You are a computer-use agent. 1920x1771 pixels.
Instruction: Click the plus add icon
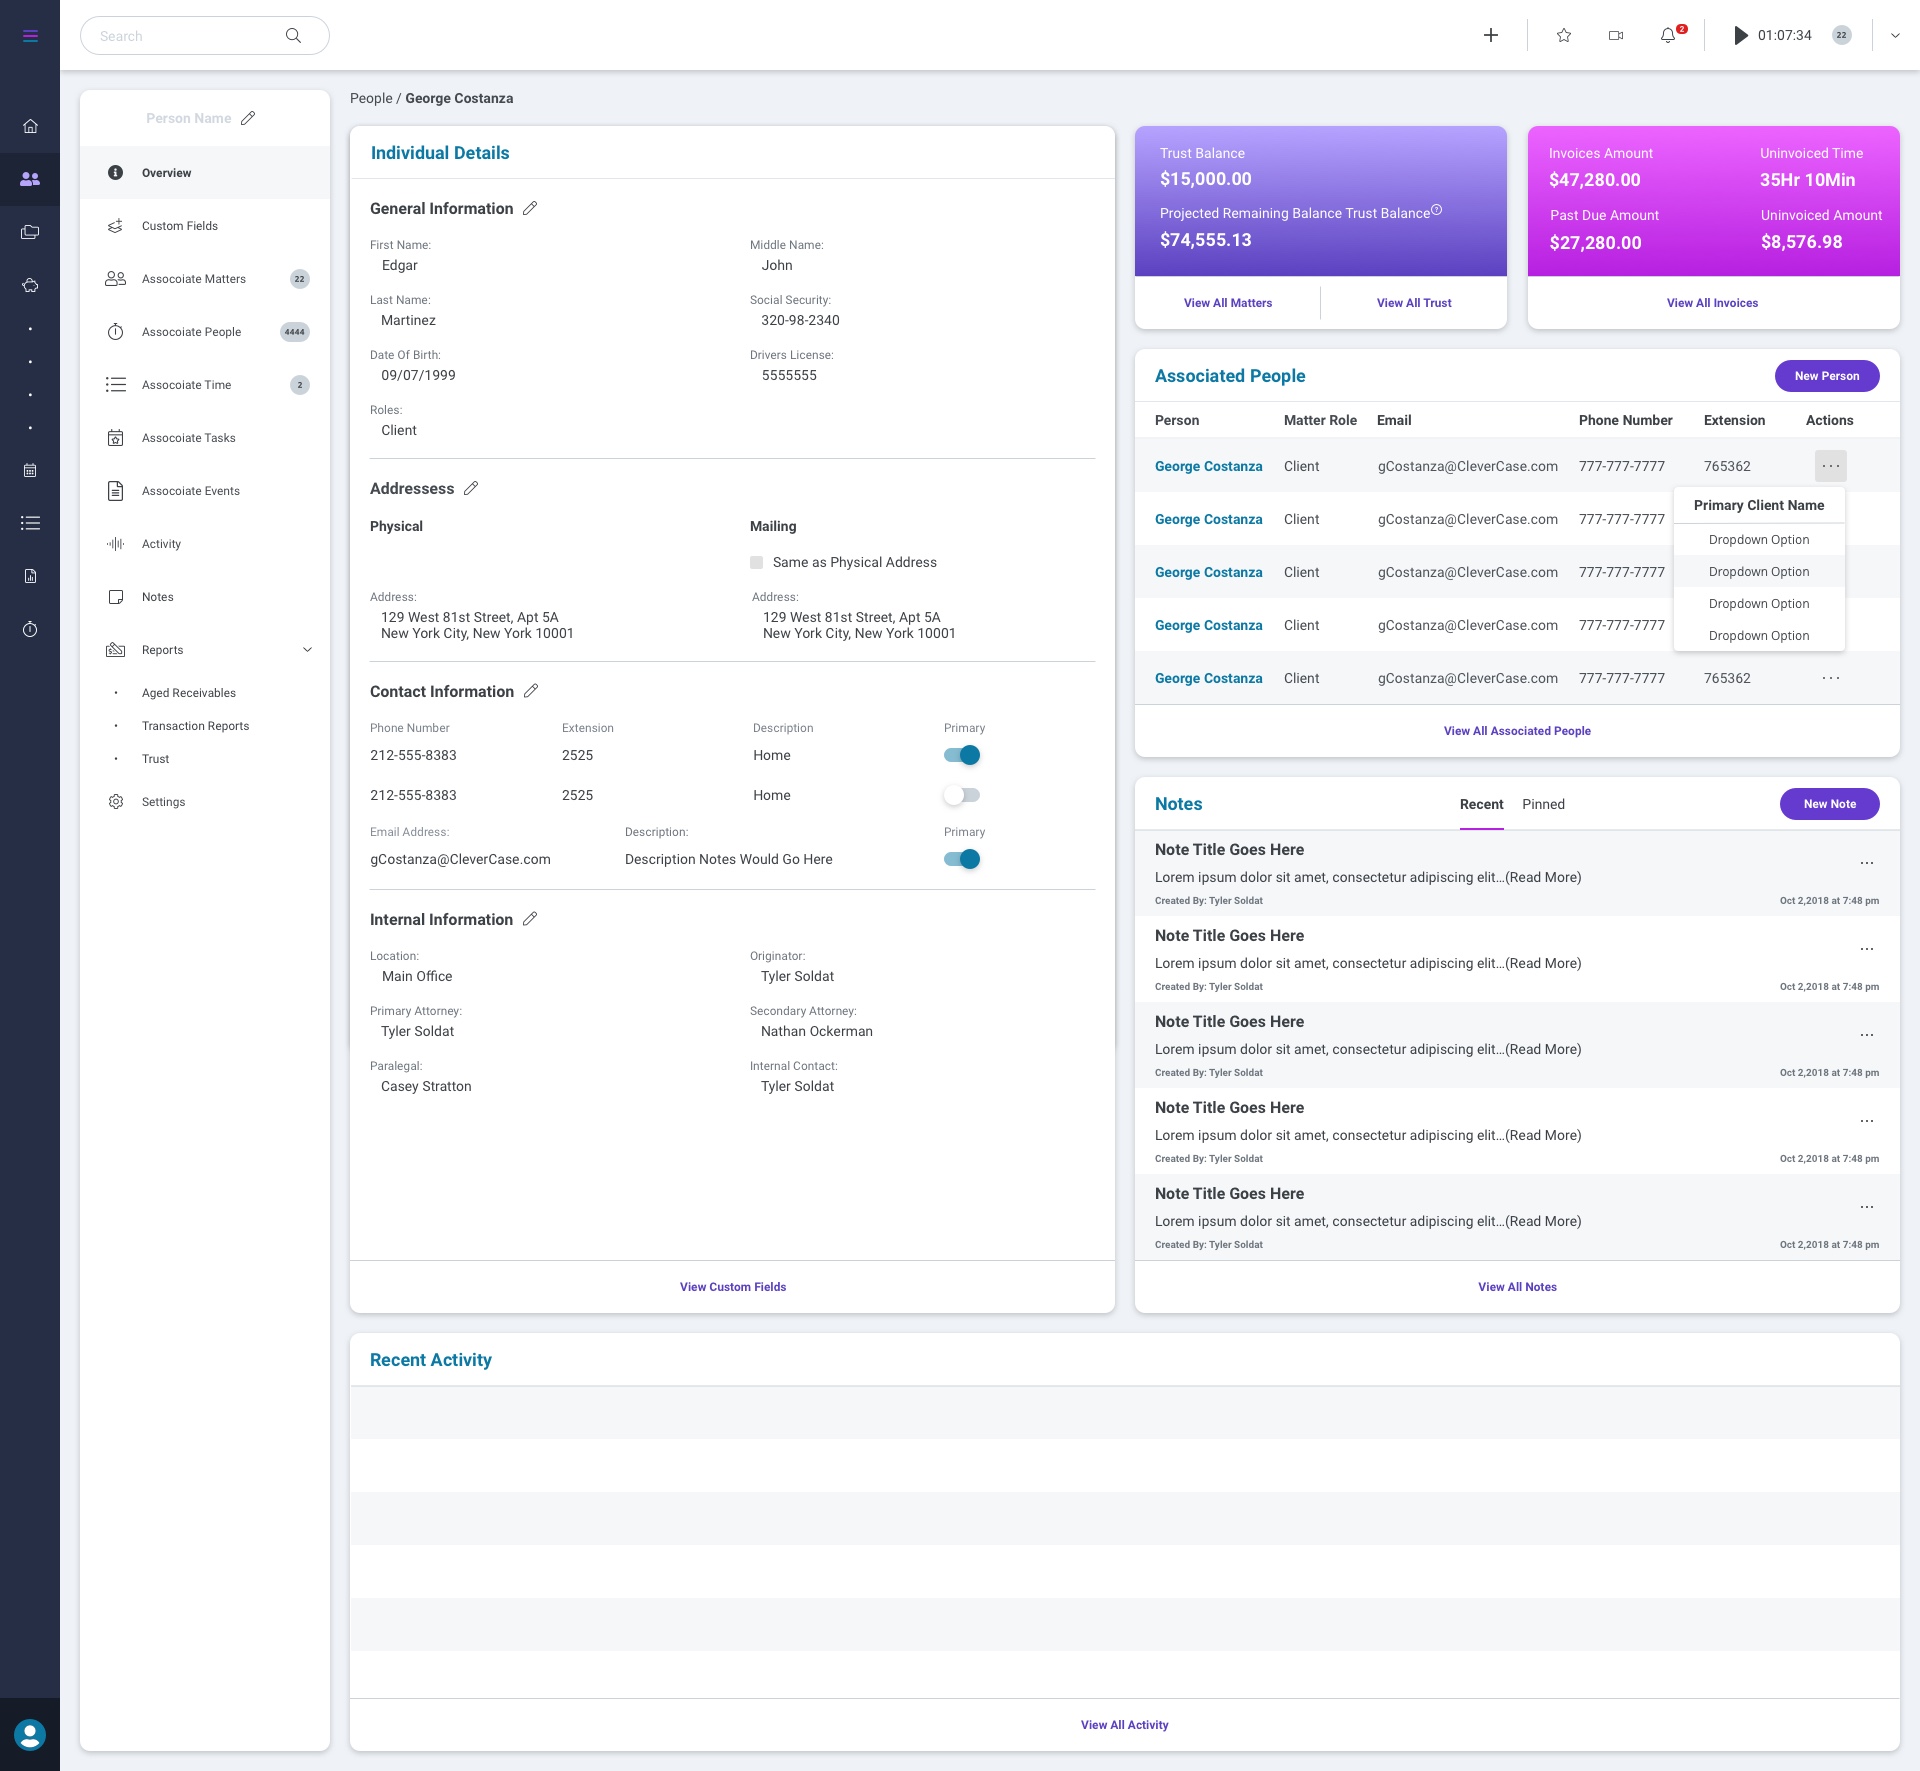pos(1490,36)
